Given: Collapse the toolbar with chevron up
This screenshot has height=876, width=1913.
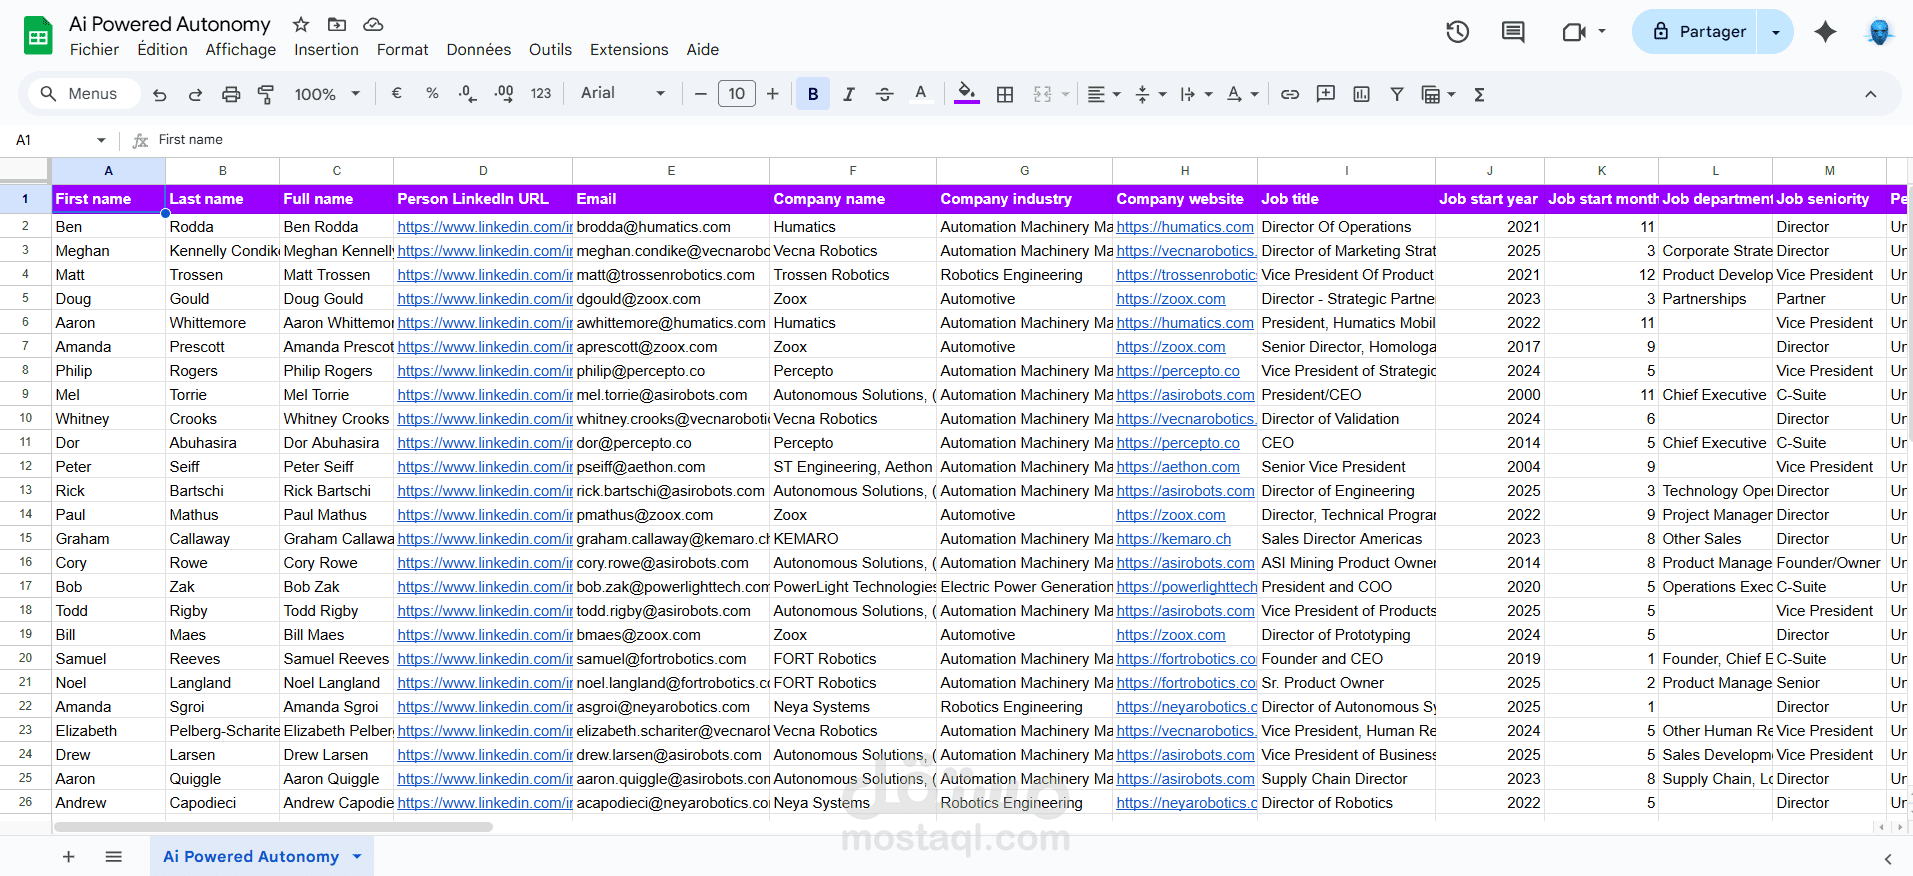Looking at the screenshot, I should (1870, 94).
